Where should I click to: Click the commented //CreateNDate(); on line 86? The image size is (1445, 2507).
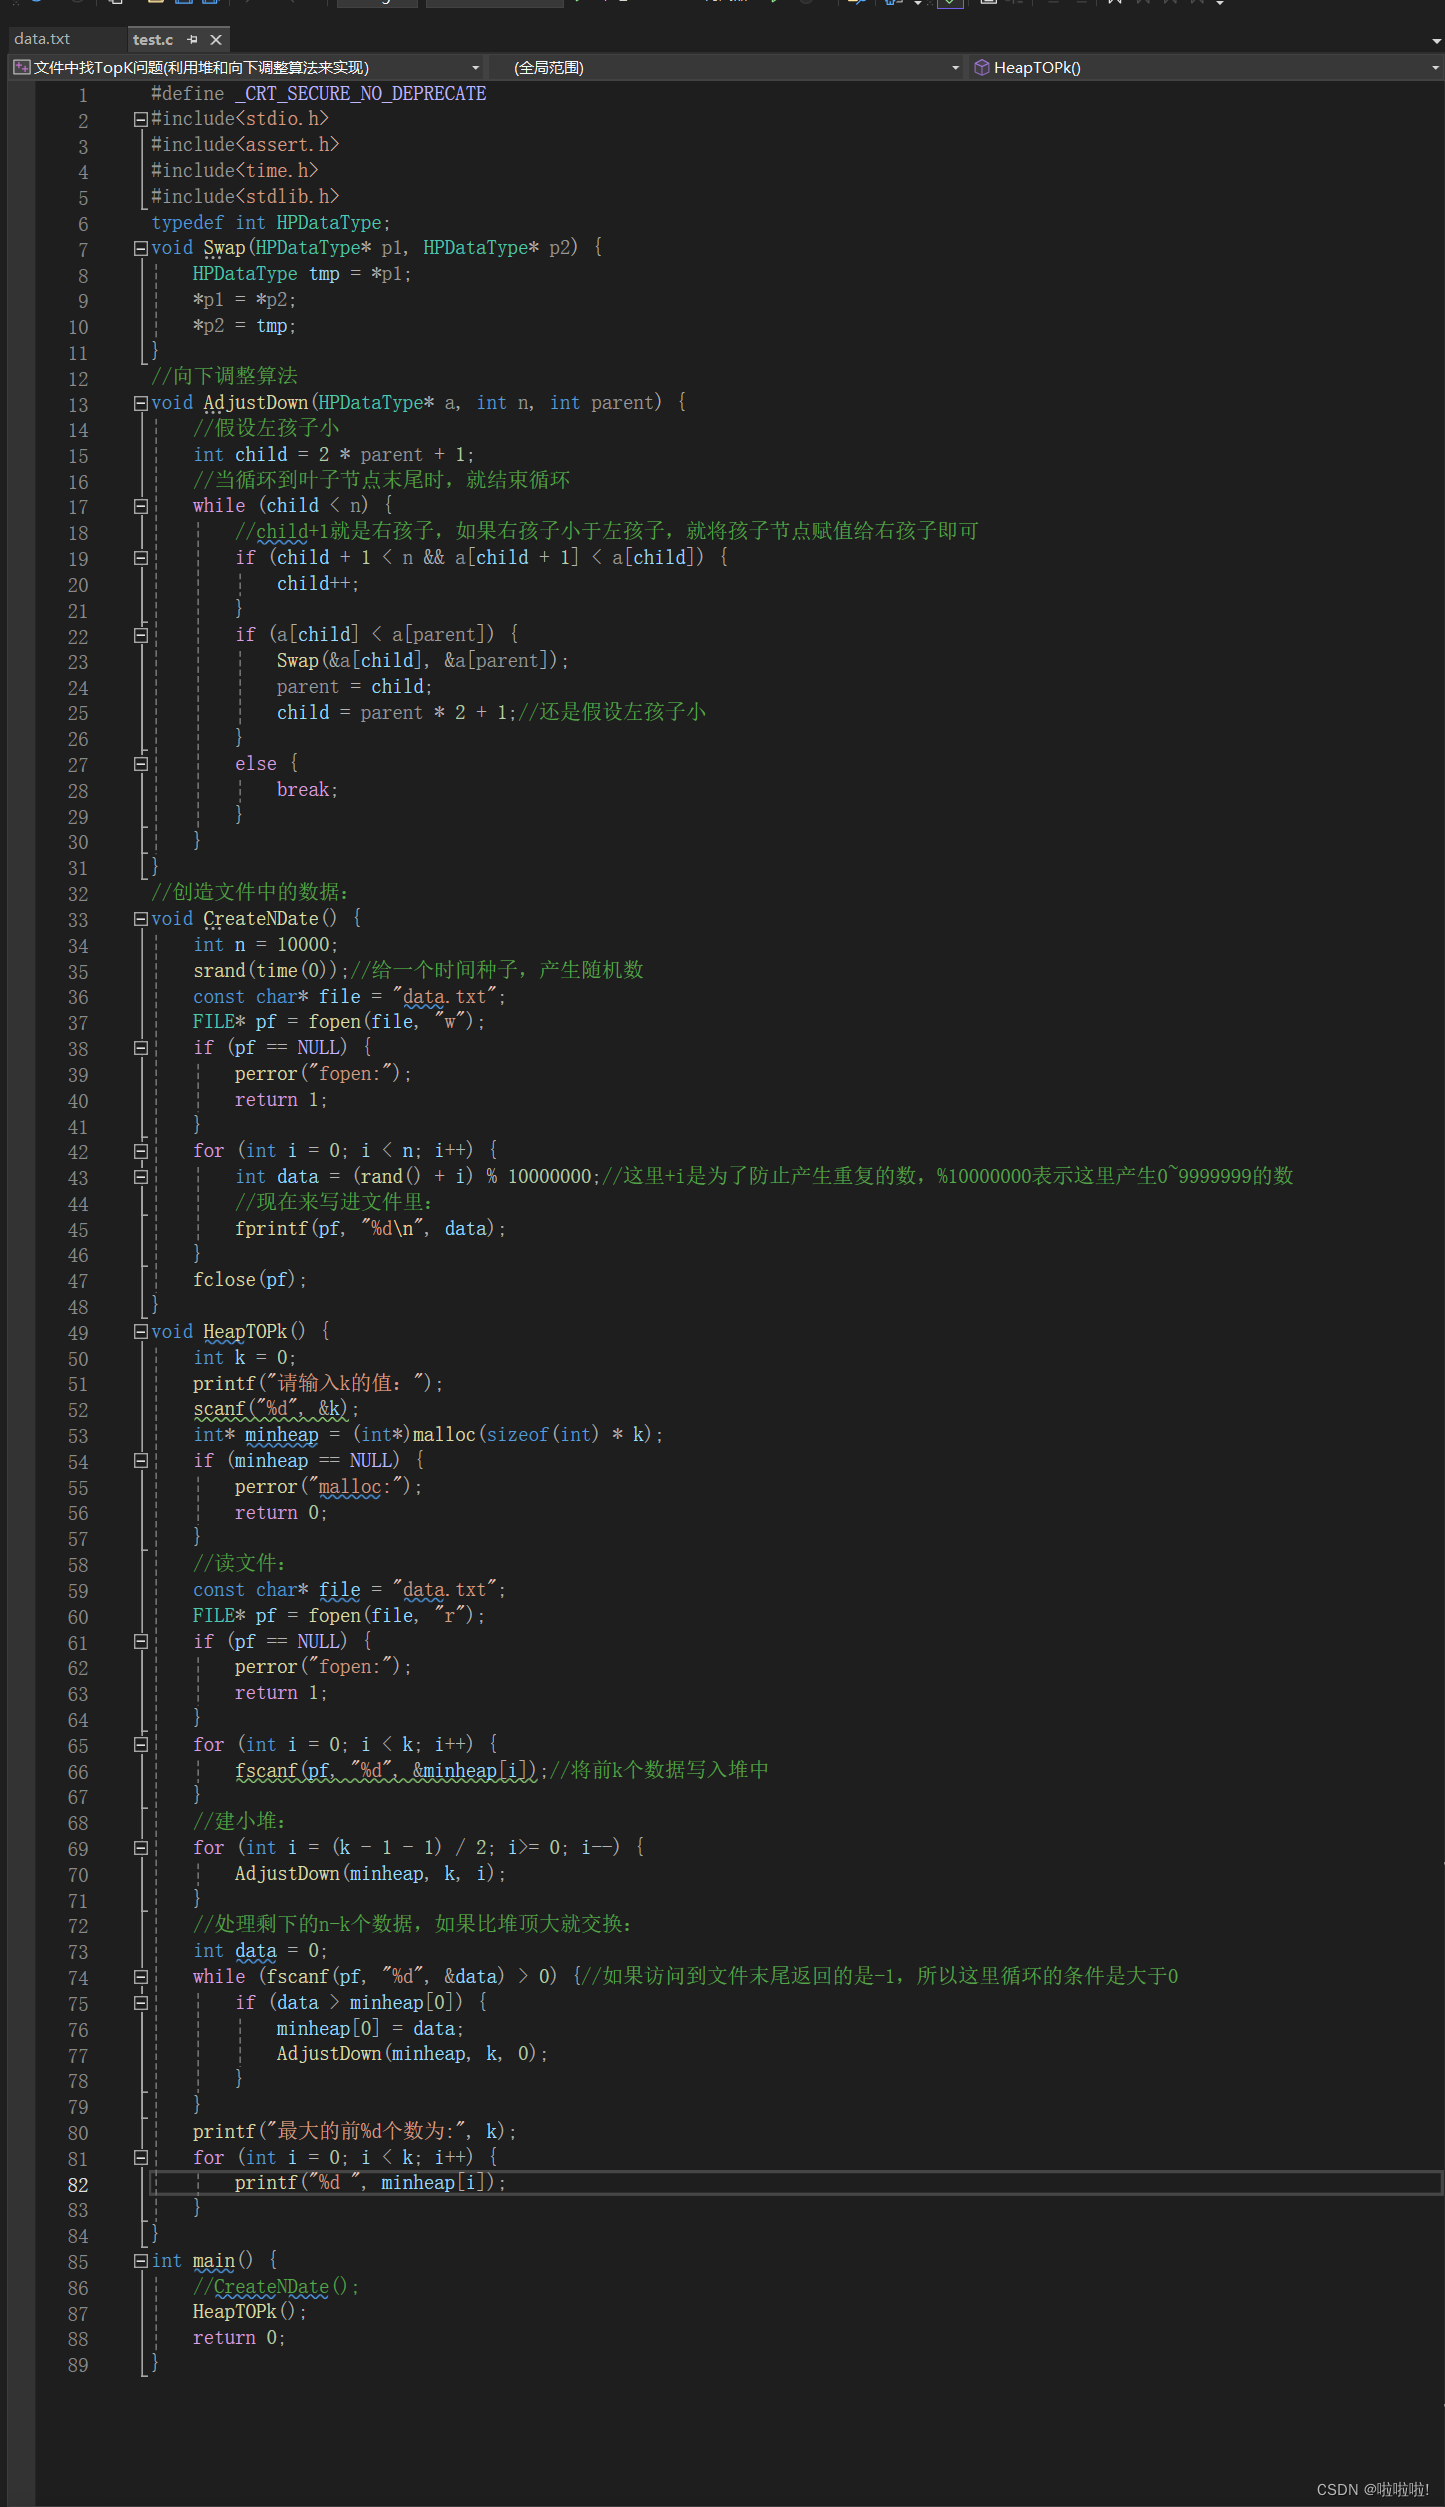pos(276,2287)
